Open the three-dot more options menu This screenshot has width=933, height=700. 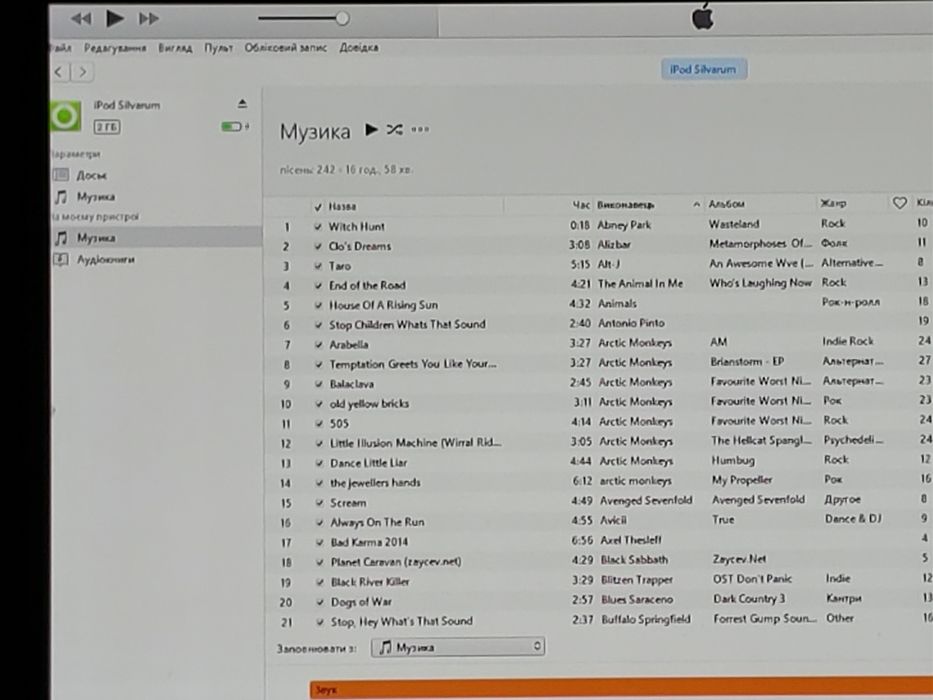click(420, 129)
